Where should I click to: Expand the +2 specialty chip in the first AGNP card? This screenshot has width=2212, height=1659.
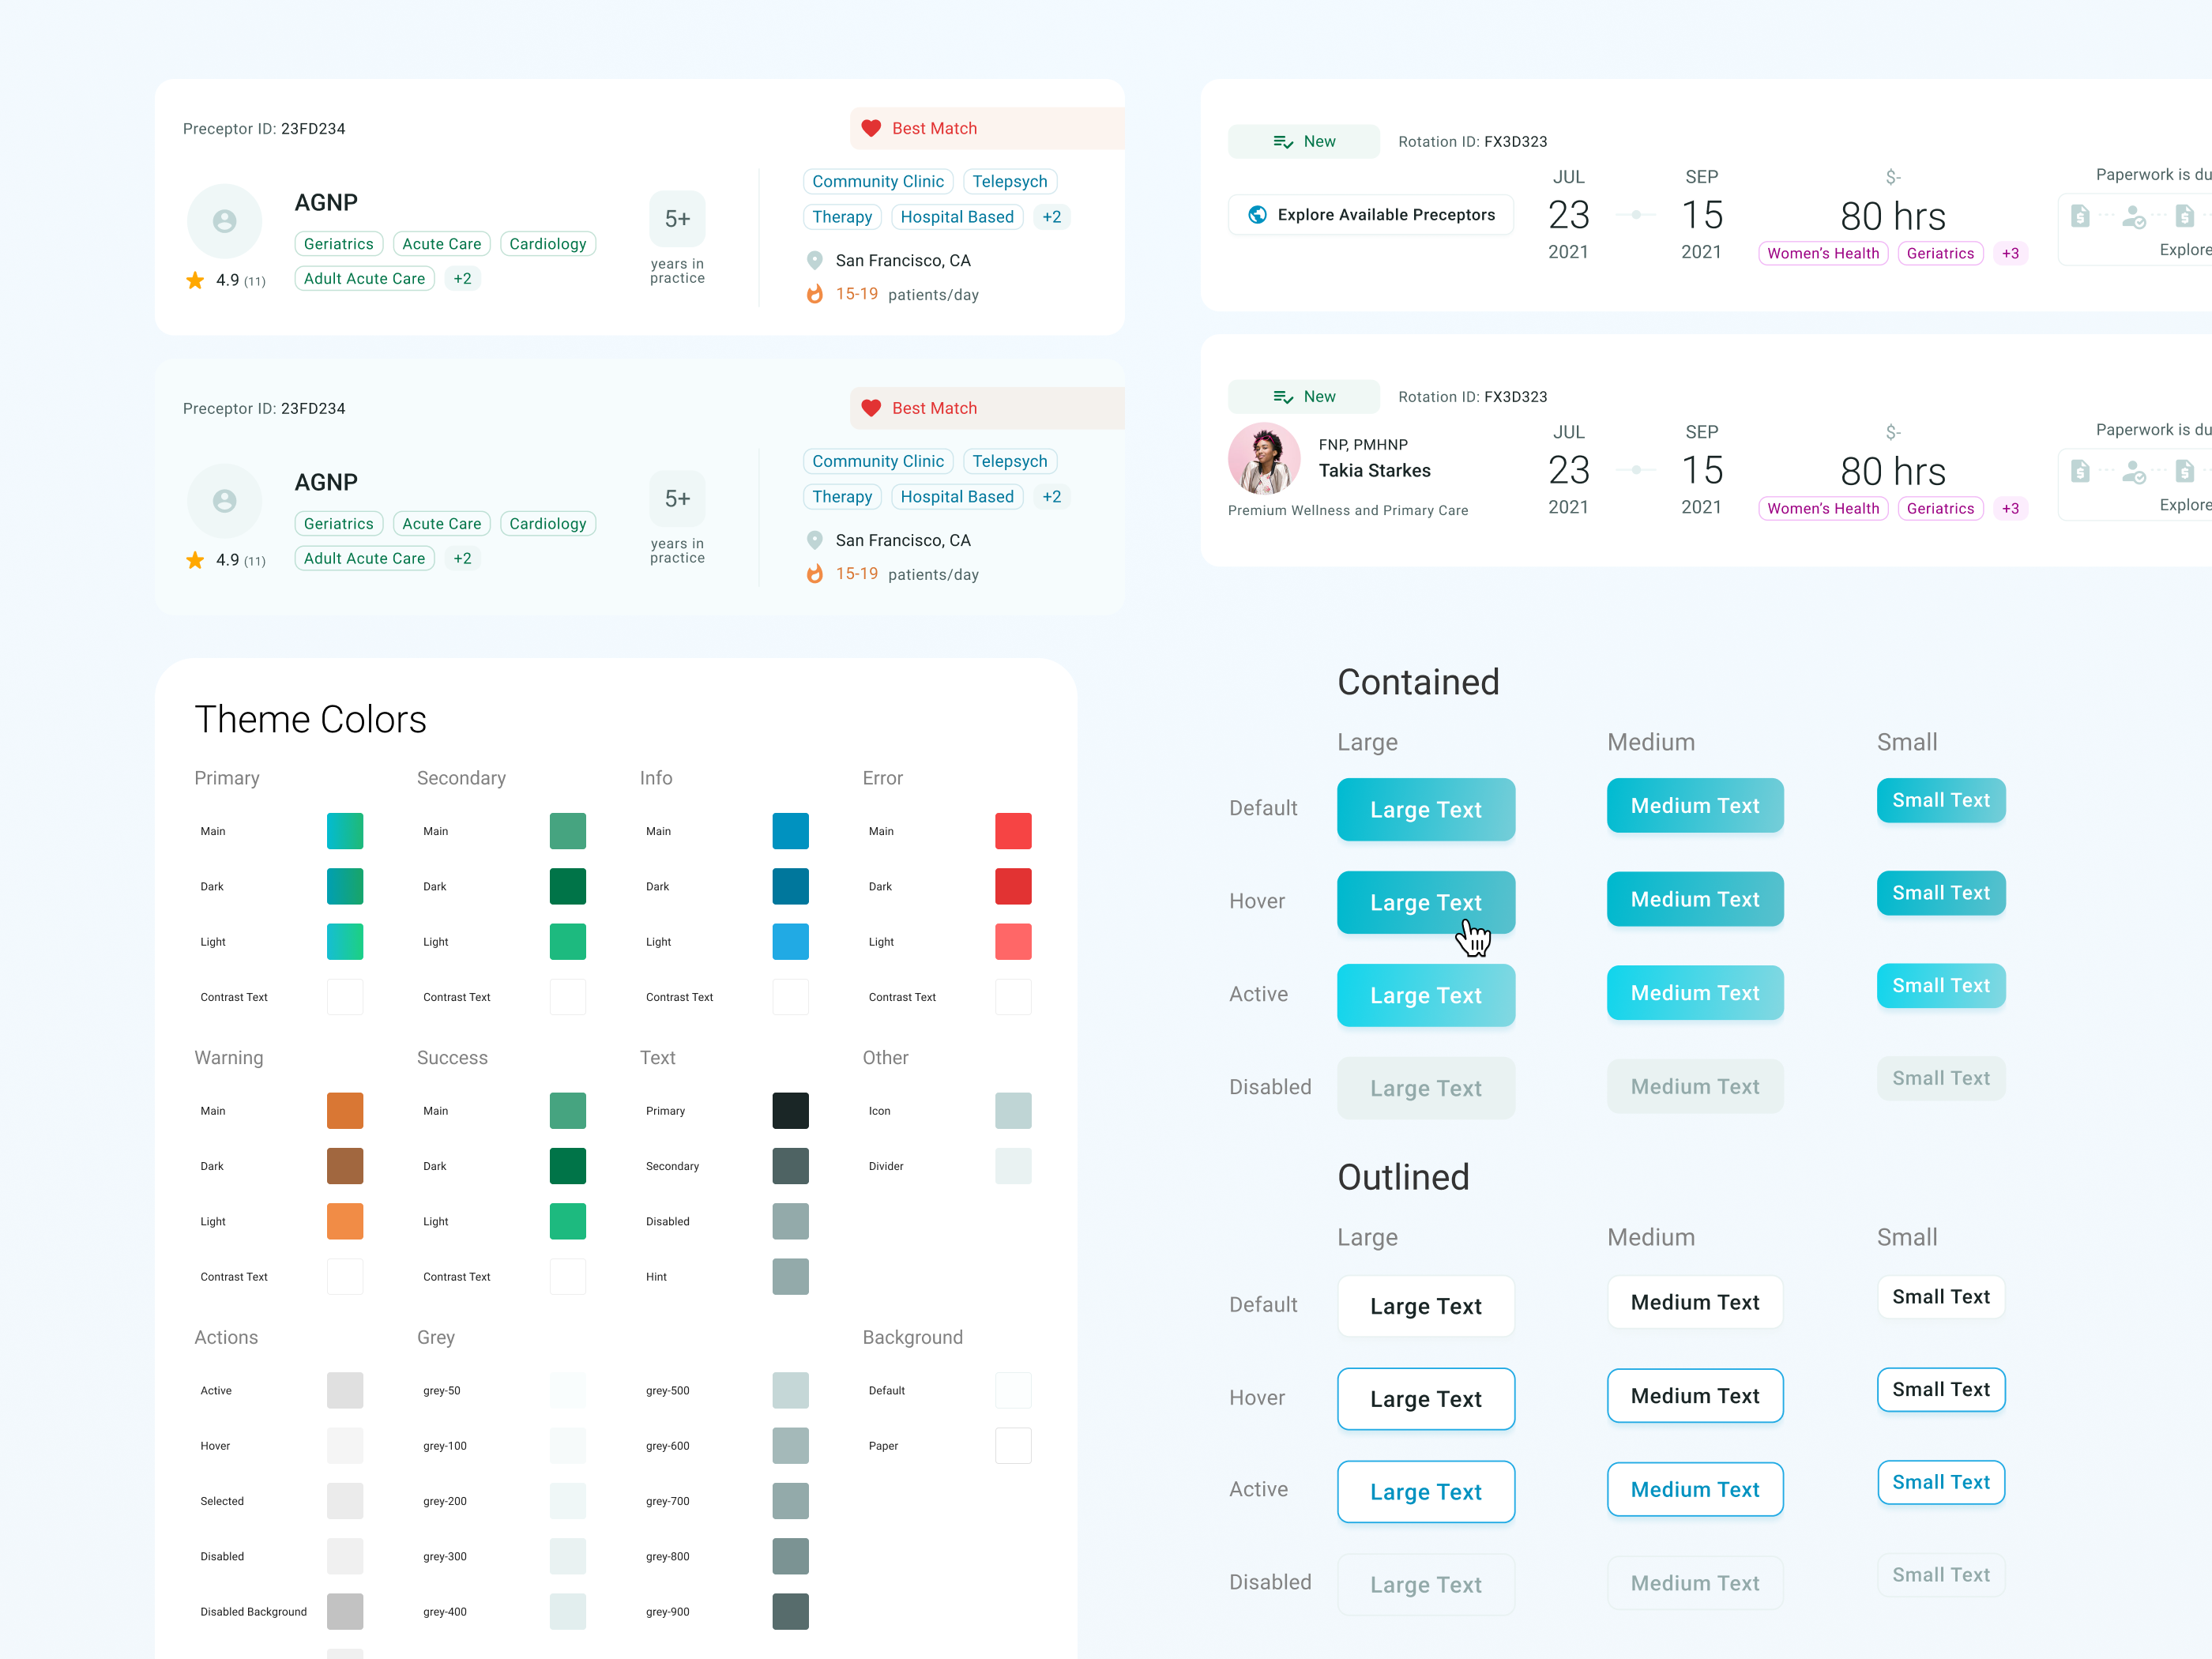(x=462, y=279)
